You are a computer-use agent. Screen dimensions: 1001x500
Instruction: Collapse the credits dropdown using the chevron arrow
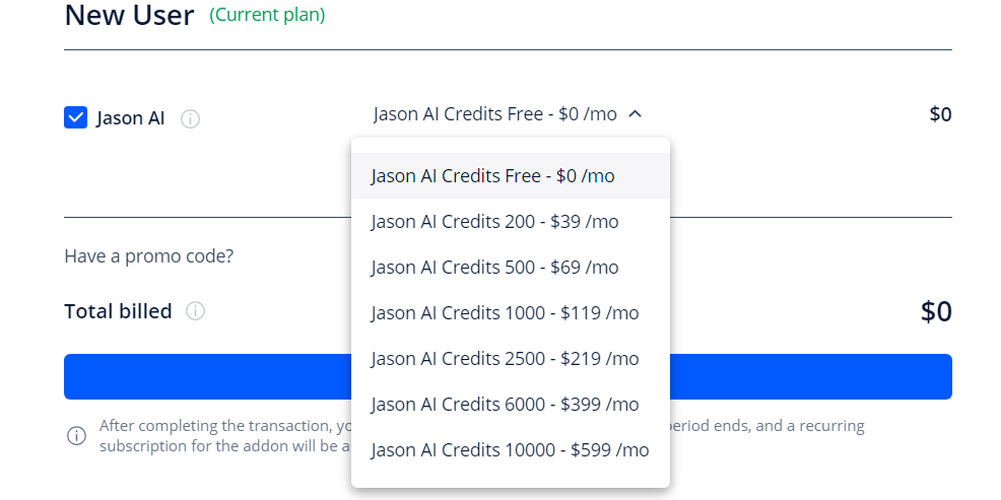pos(635,114)
